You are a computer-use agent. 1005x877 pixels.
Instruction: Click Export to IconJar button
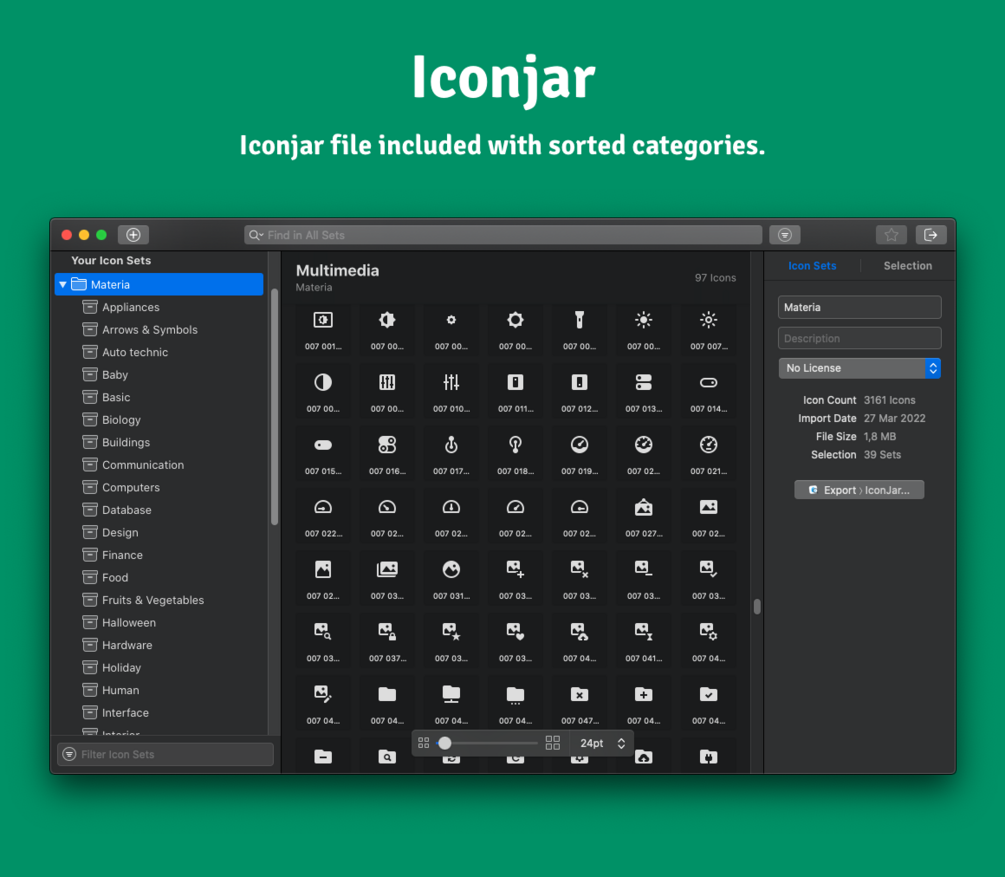tap(859, 490)
